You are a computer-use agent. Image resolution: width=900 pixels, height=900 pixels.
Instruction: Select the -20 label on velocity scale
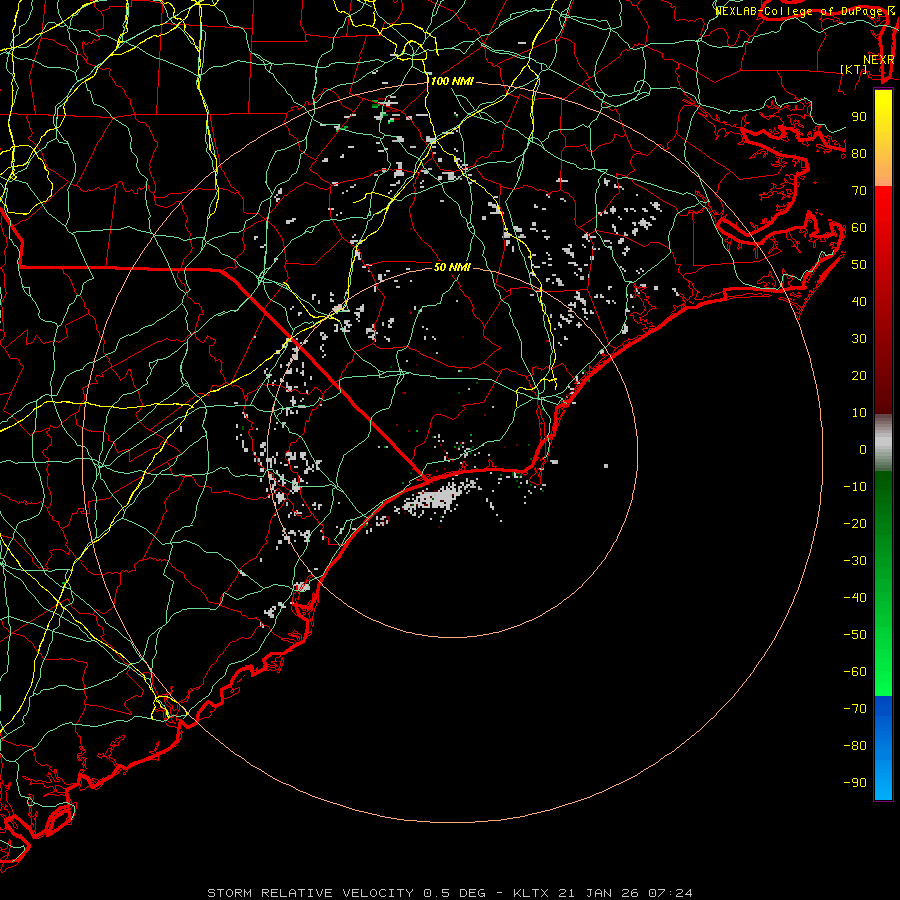[855, 524]
